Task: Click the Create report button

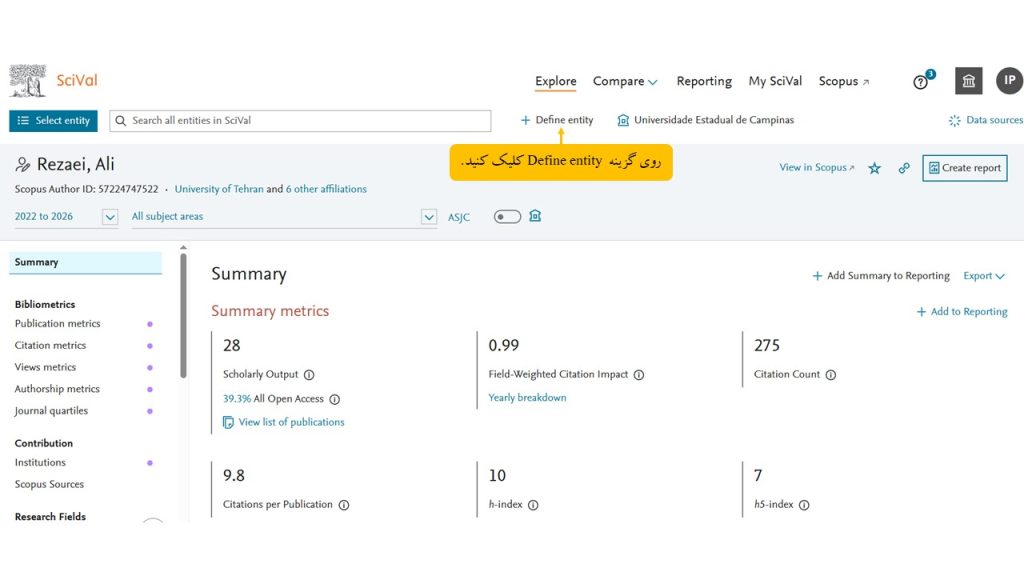Action: pyautogui.click(x=965, y=168)
